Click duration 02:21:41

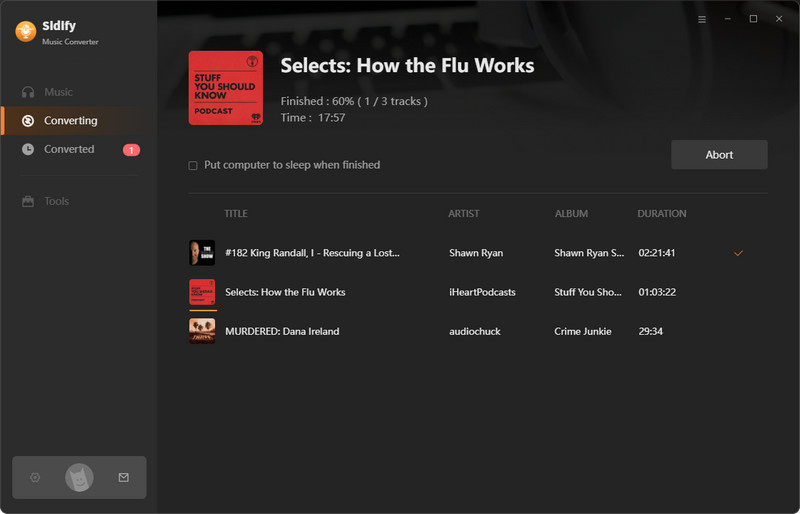pyautogui.click(x=657, y=253)
